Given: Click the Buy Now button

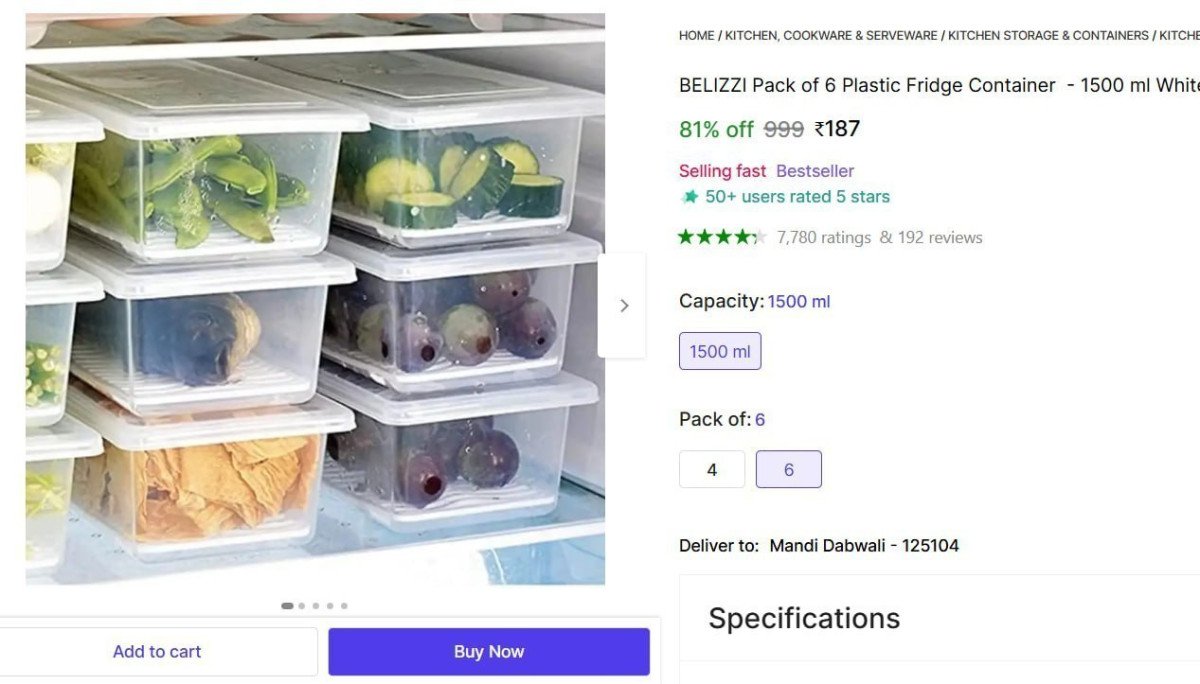Looking at the screenshot, I should 488,651.
